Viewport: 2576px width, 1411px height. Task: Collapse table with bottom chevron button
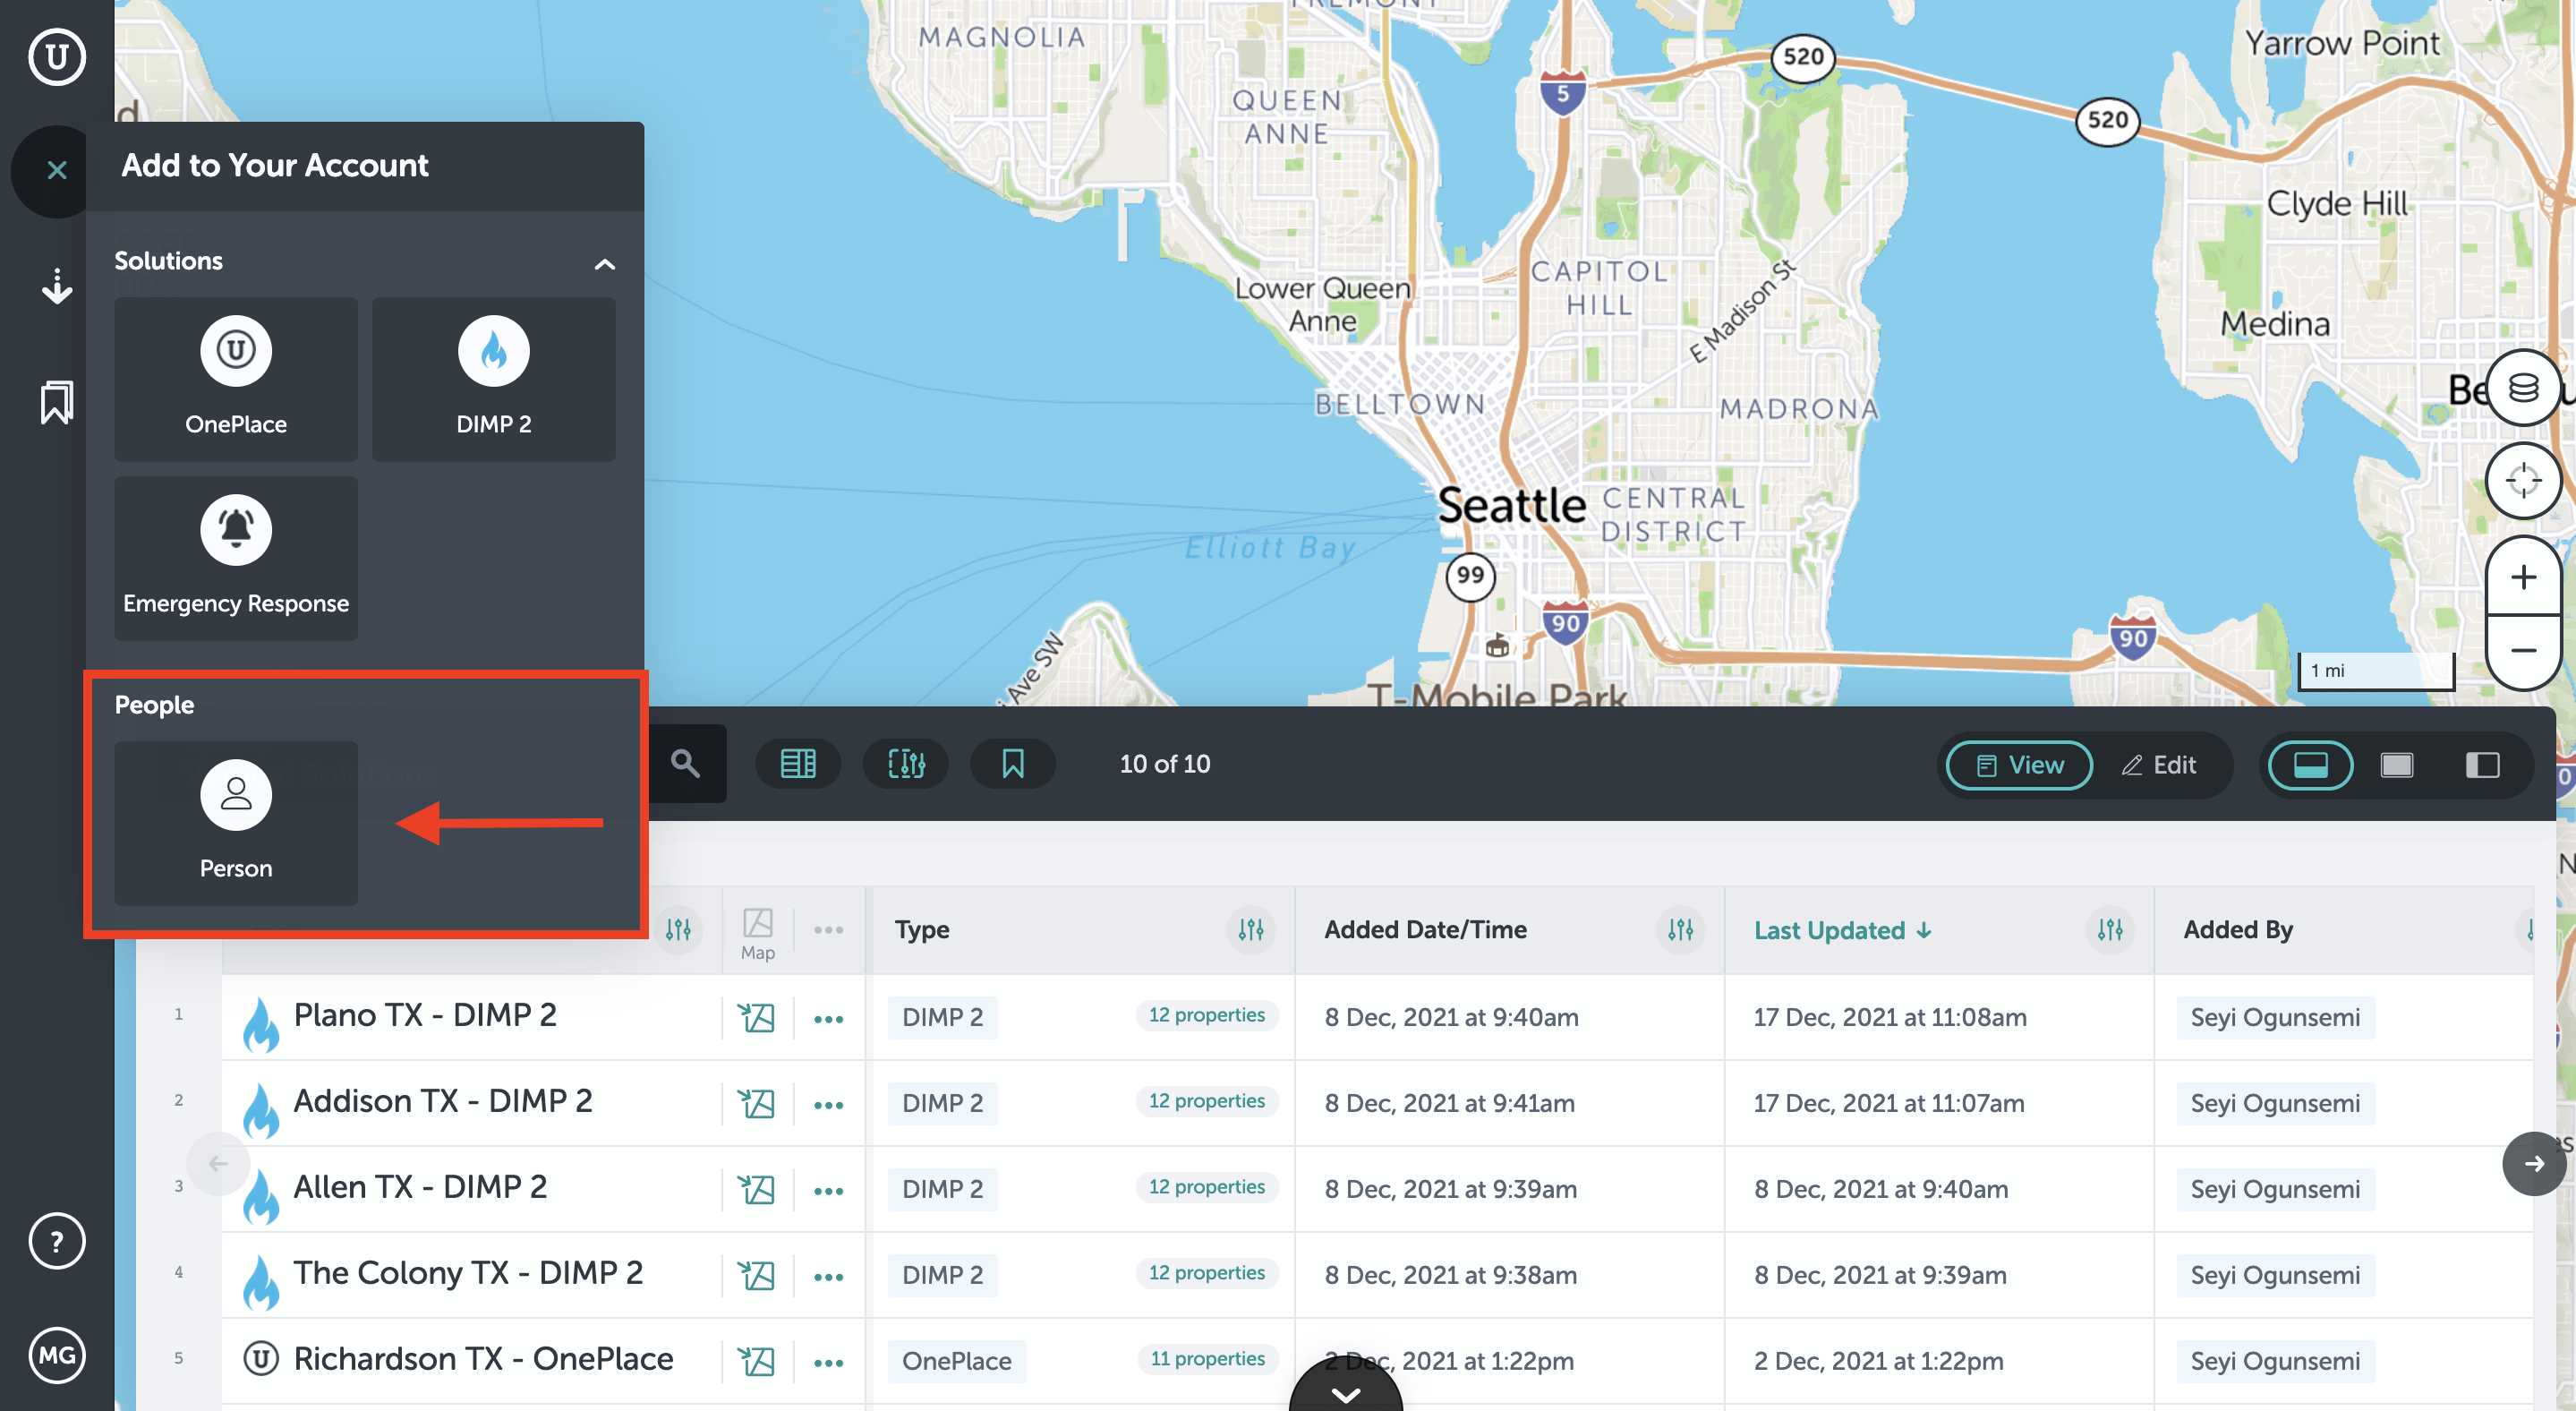tap(1345, 1393)
